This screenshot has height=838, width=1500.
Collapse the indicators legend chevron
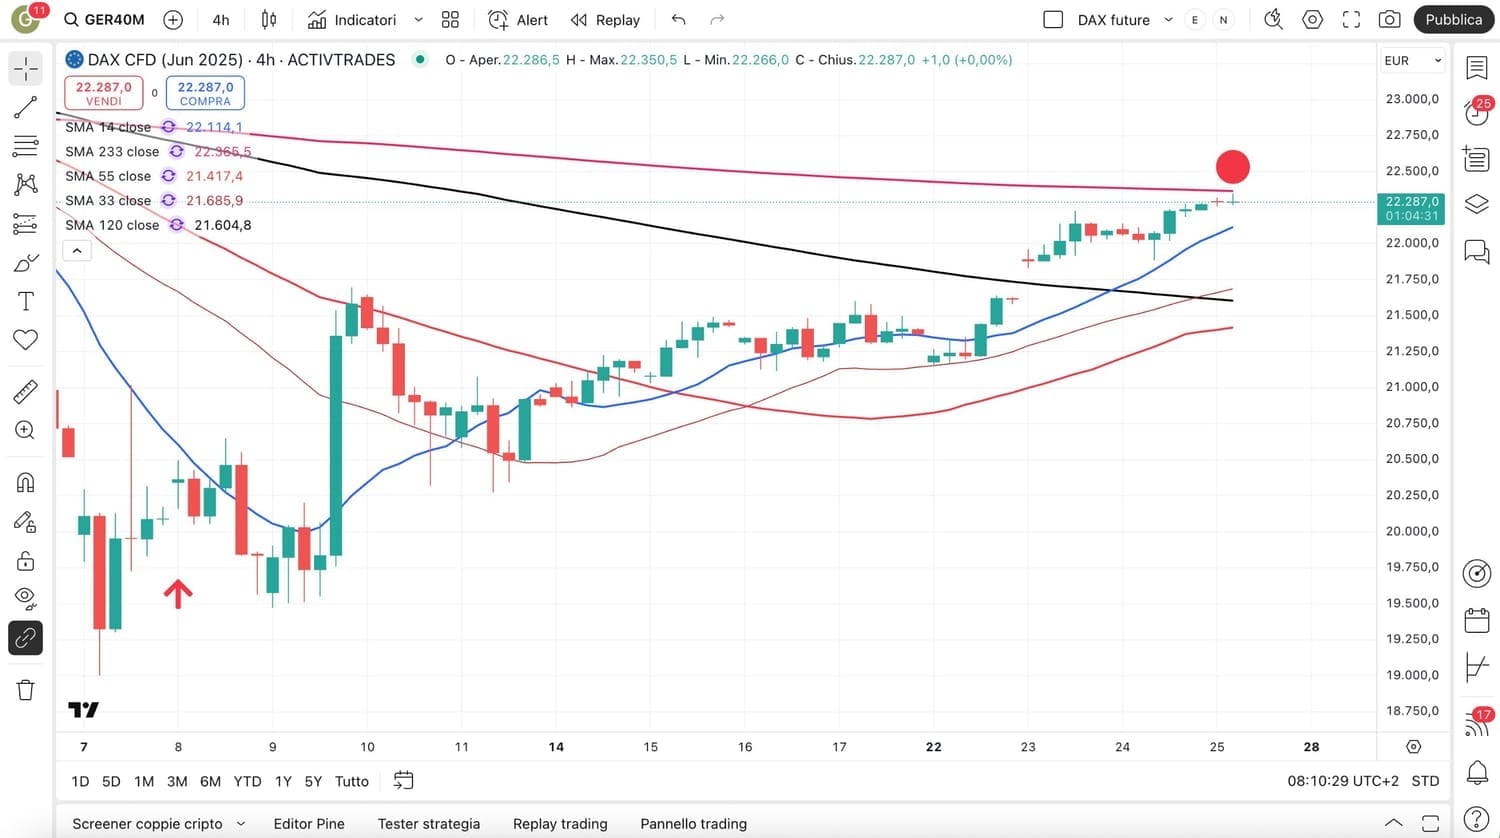pos(77,250)
